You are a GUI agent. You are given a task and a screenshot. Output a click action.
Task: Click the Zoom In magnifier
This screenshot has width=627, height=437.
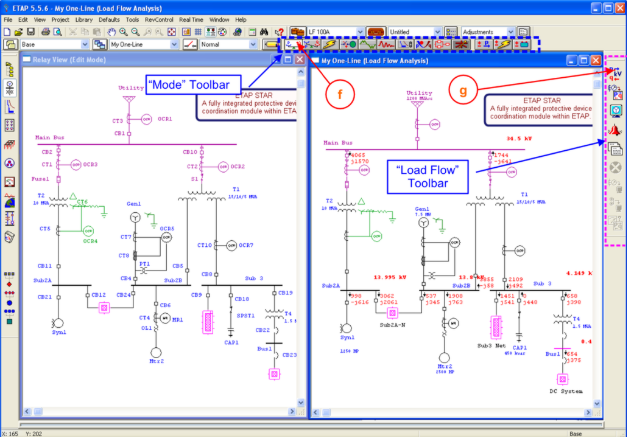click(x=124, y=32)
